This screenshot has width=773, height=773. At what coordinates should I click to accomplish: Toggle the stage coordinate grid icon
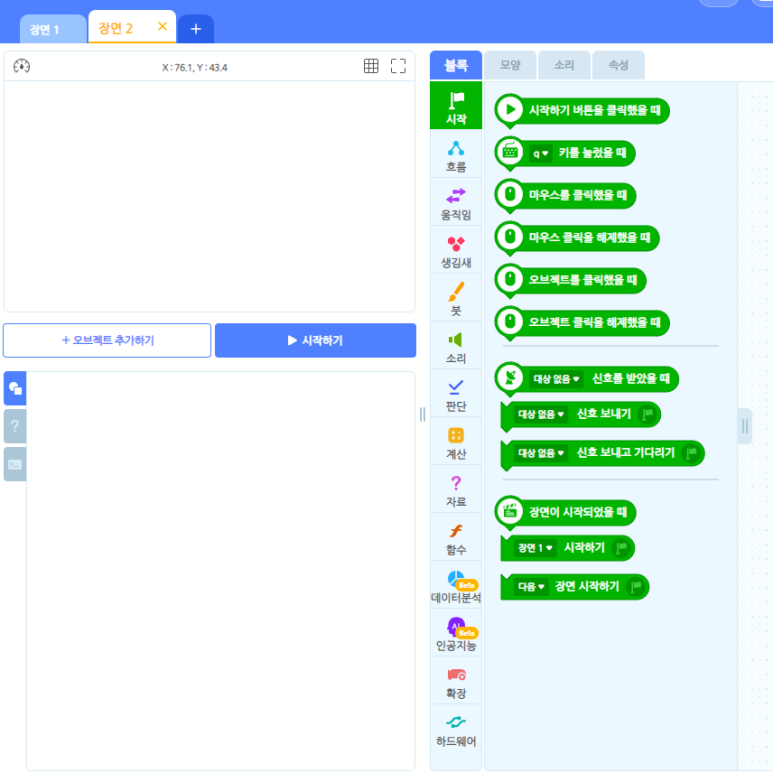point(371,66)
